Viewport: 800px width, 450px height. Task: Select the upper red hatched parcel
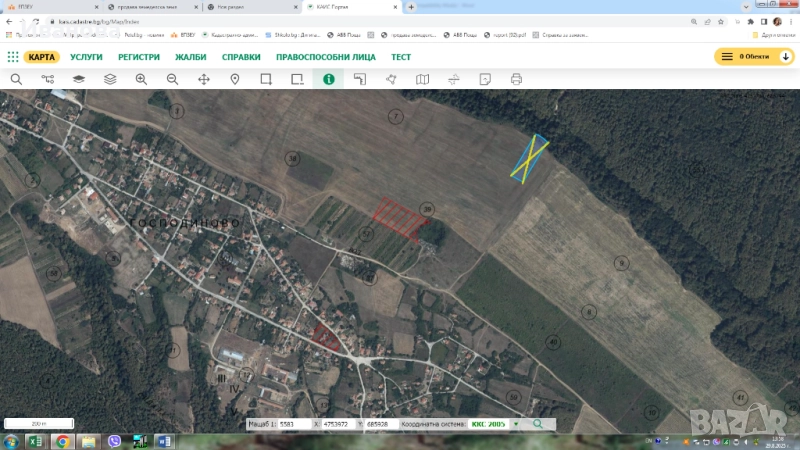pyautogui.click(x=399, y=218)
